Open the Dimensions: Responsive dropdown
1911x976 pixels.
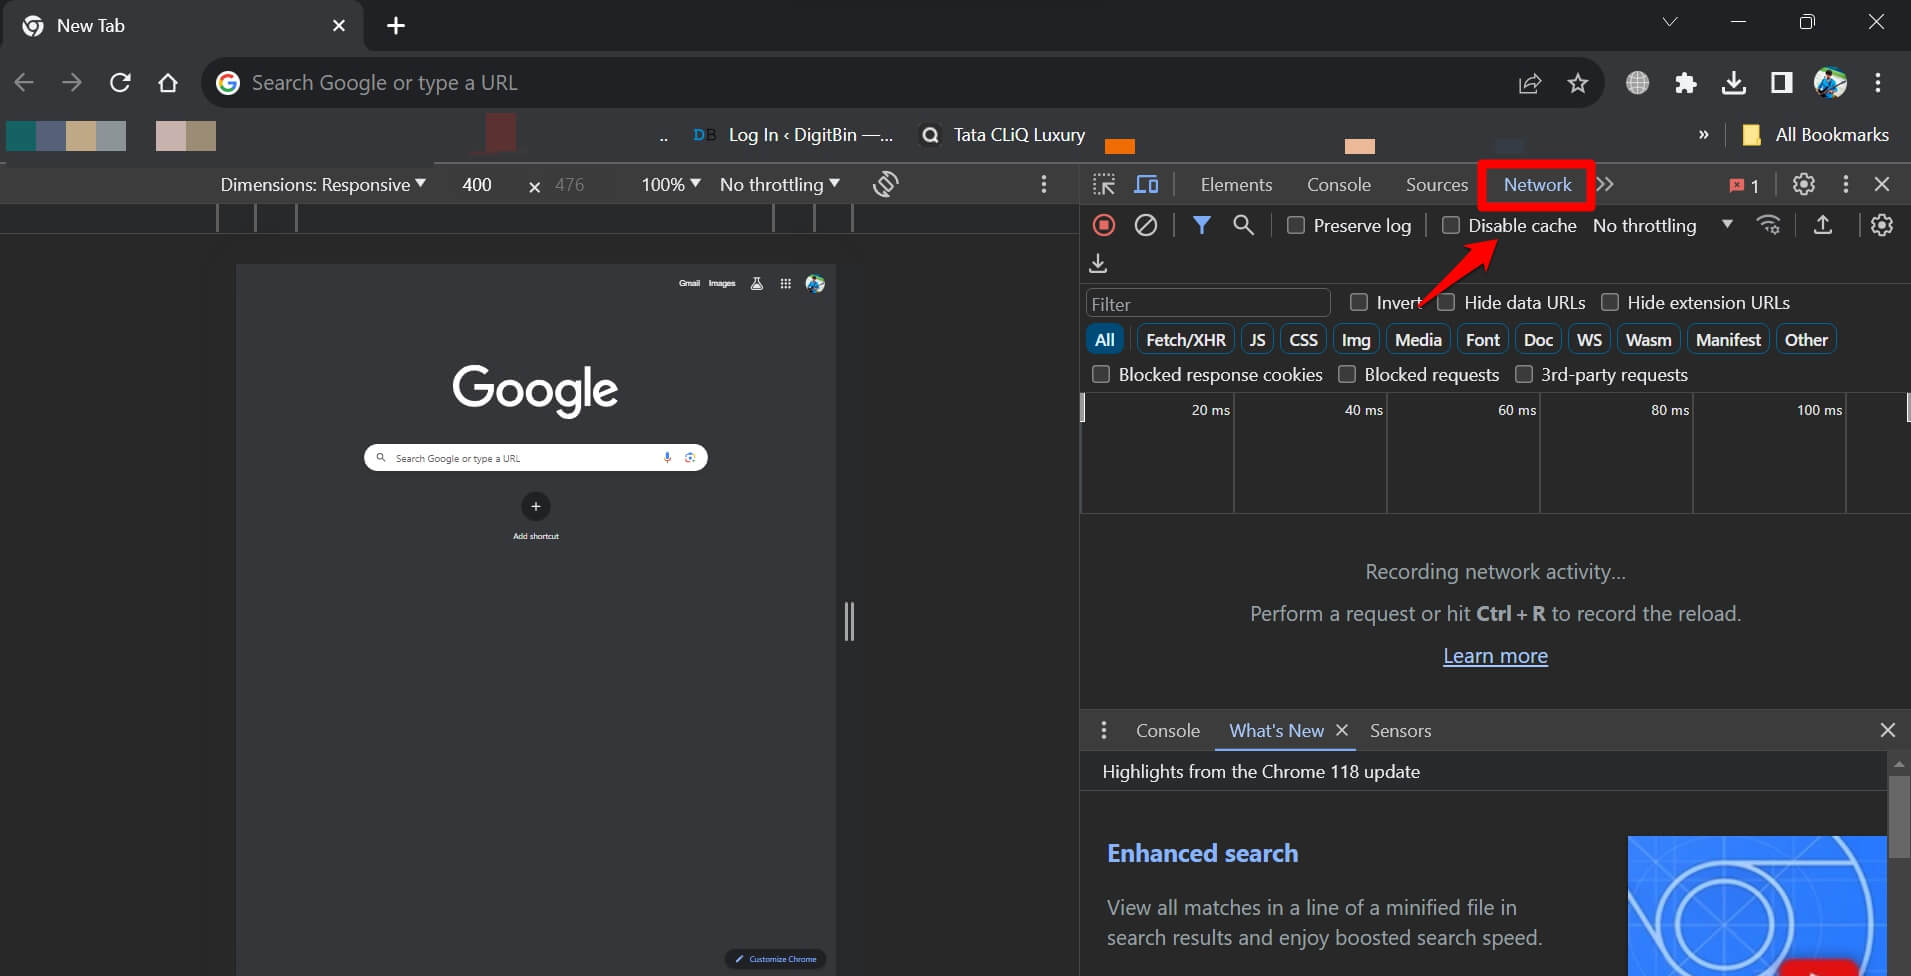pyautogui.click(x=322, y=184)
